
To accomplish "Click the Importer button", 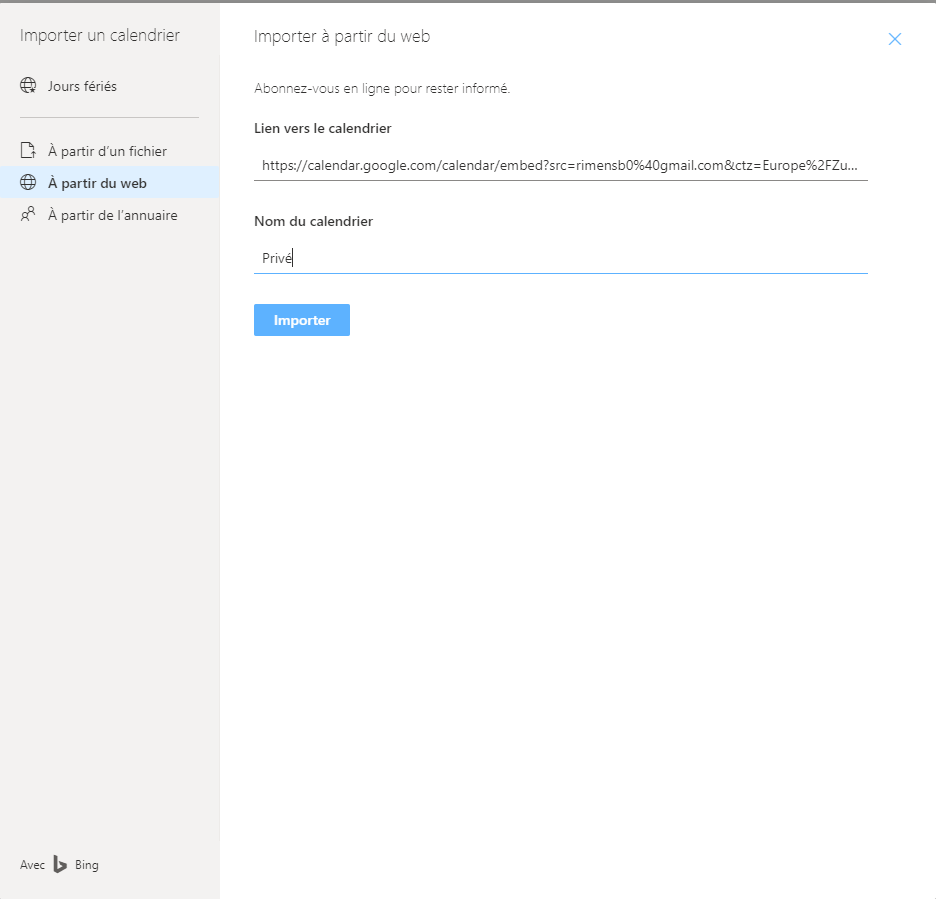I will pyautogui.click(x=301, y=319).
